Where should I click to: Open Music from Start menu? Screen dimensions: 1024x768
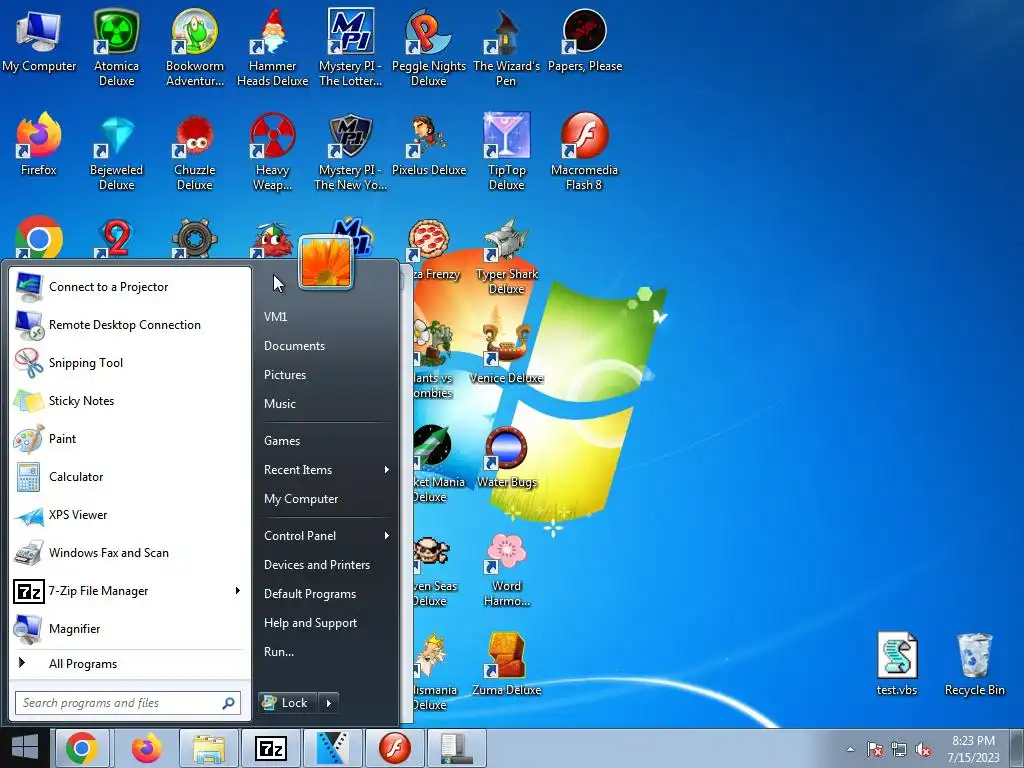(x=280, y=404)
